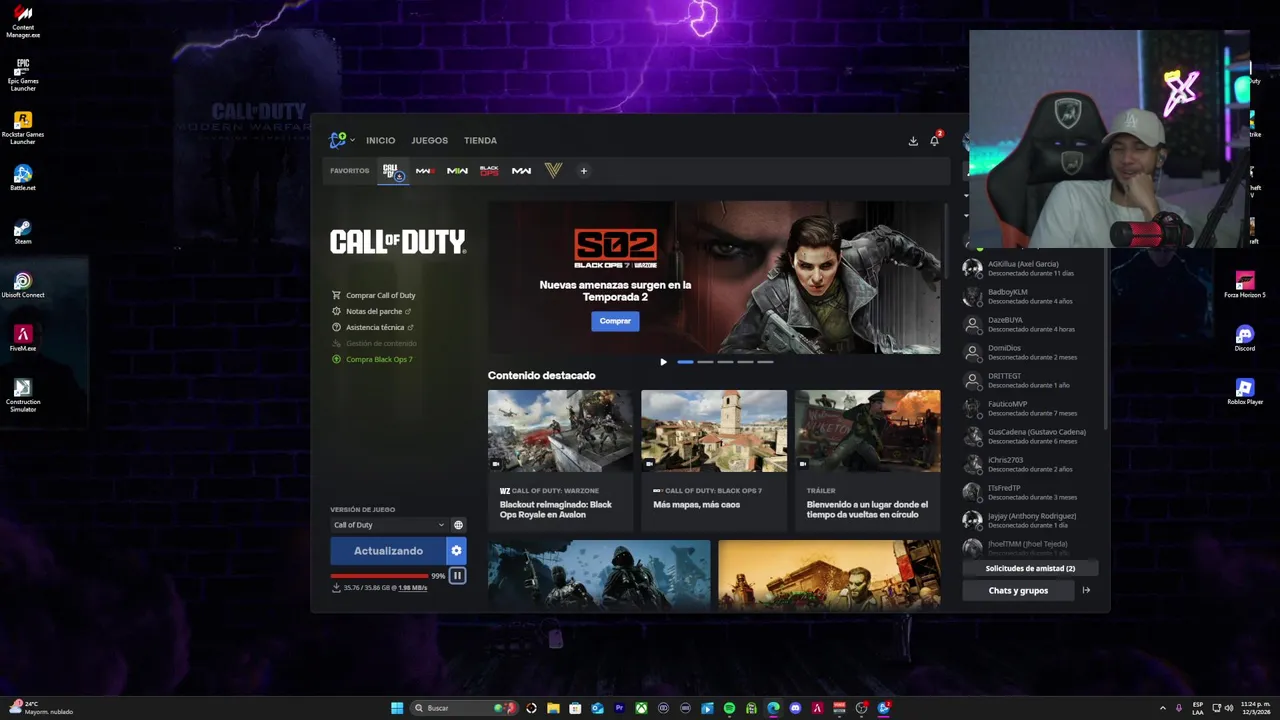This screenshot has height=720, width=1280.
Task: Select the MWII favorite icon
Action: coord(425,171)
